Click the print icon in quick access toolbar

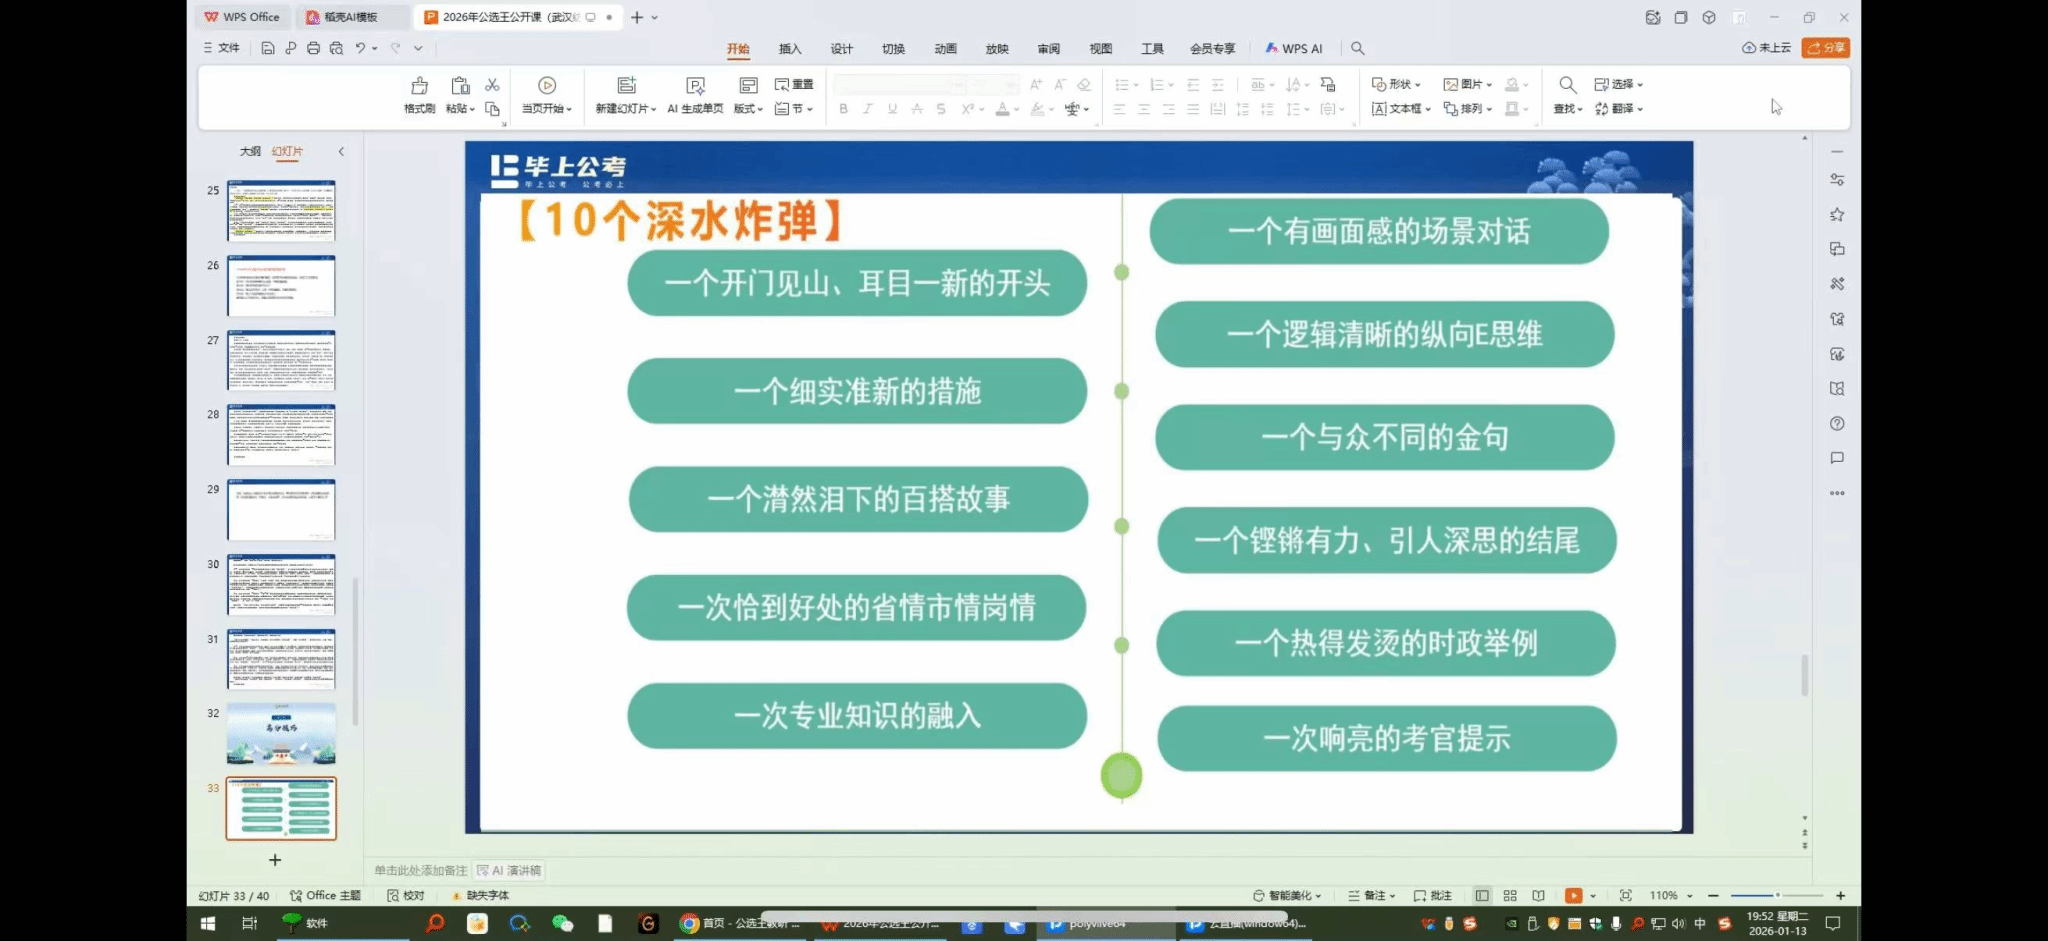[x=313, y=48]
